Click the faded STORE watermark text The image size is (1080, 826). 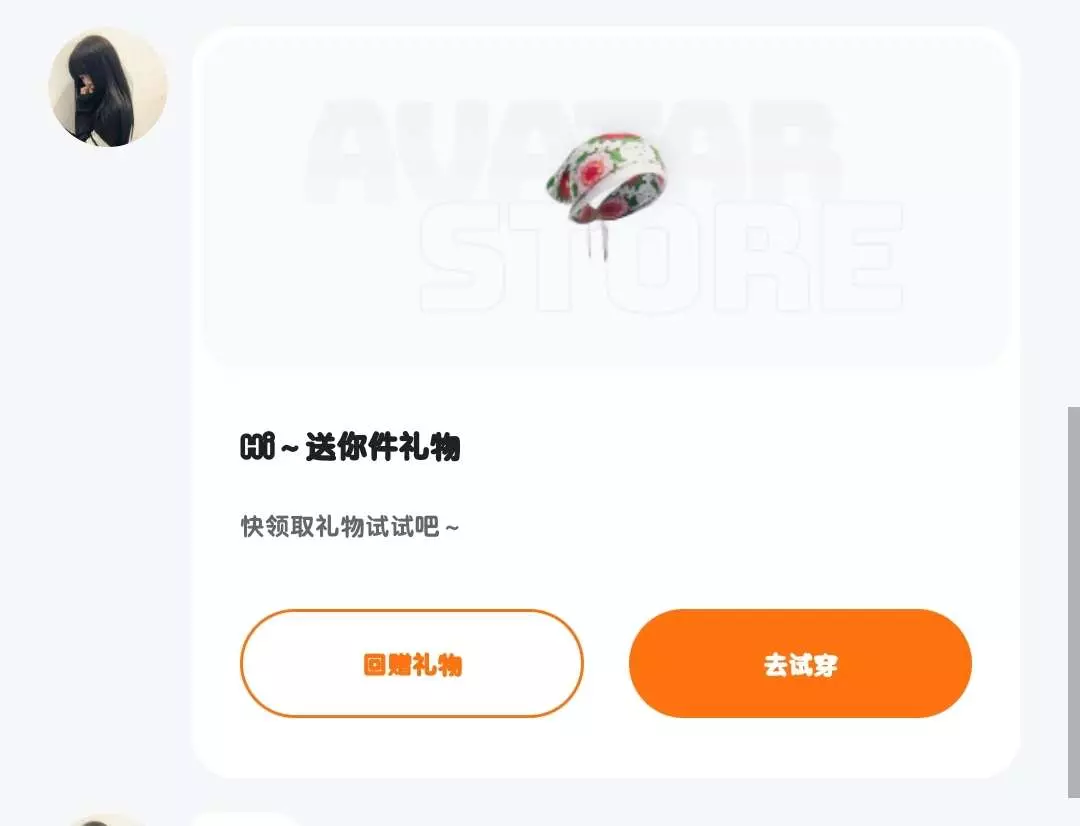coord(662,257)
